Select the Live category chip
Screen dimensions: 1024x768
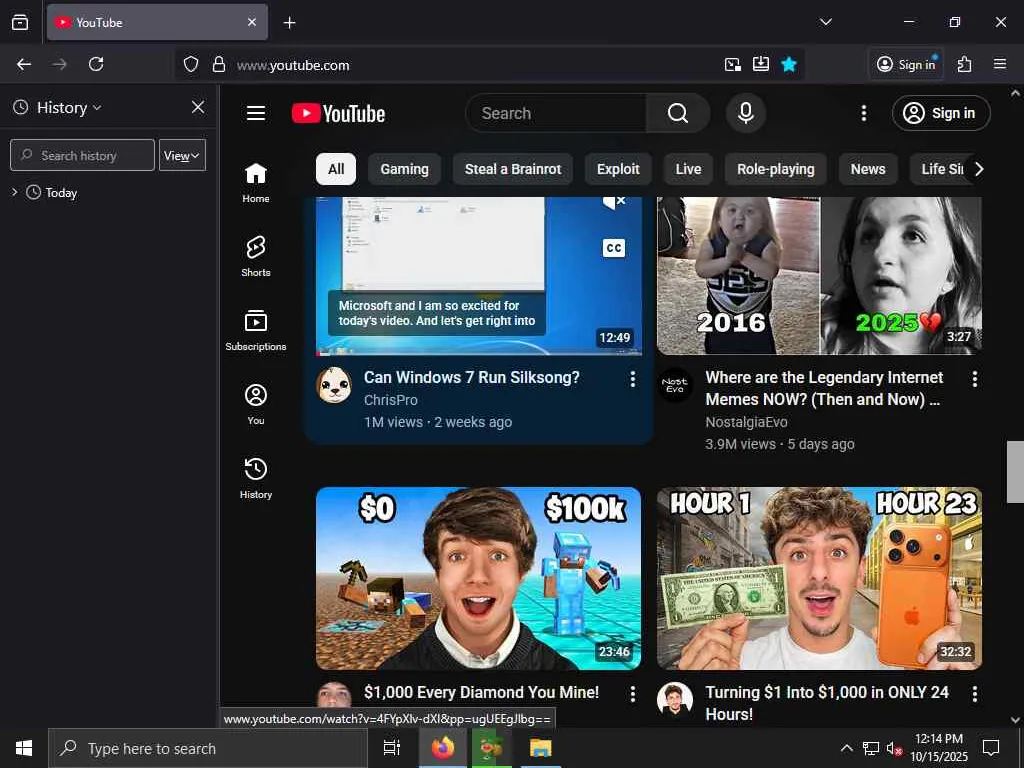688,169
